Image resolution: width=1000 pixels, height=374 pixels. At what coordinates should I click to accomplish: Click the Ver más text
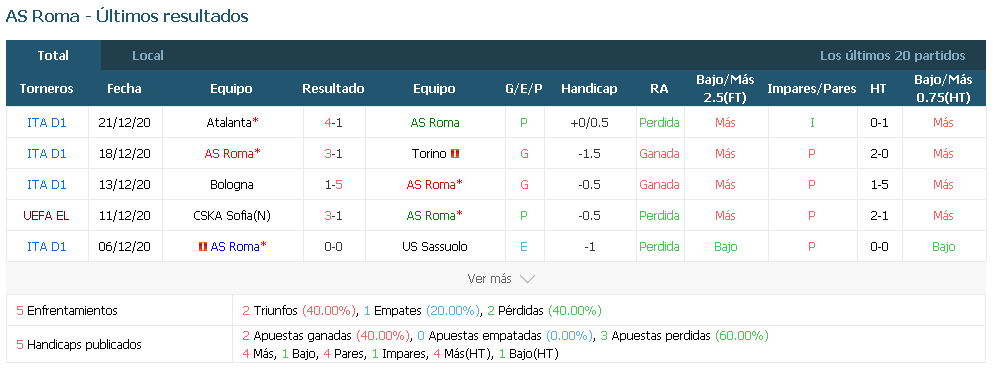tap(490, 279)
